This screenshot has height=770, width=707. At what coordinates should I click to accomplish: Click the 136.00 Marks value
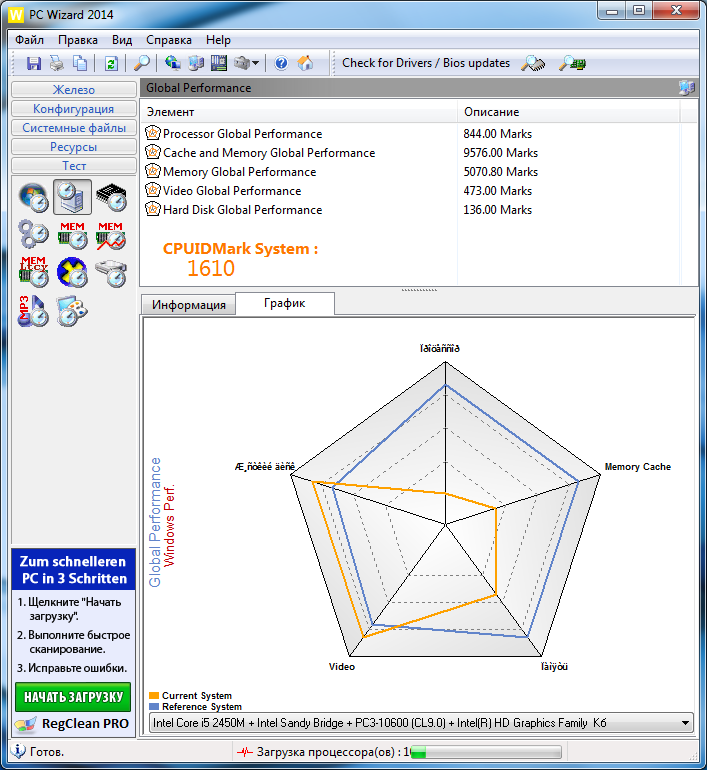click(x=497, y=210)
